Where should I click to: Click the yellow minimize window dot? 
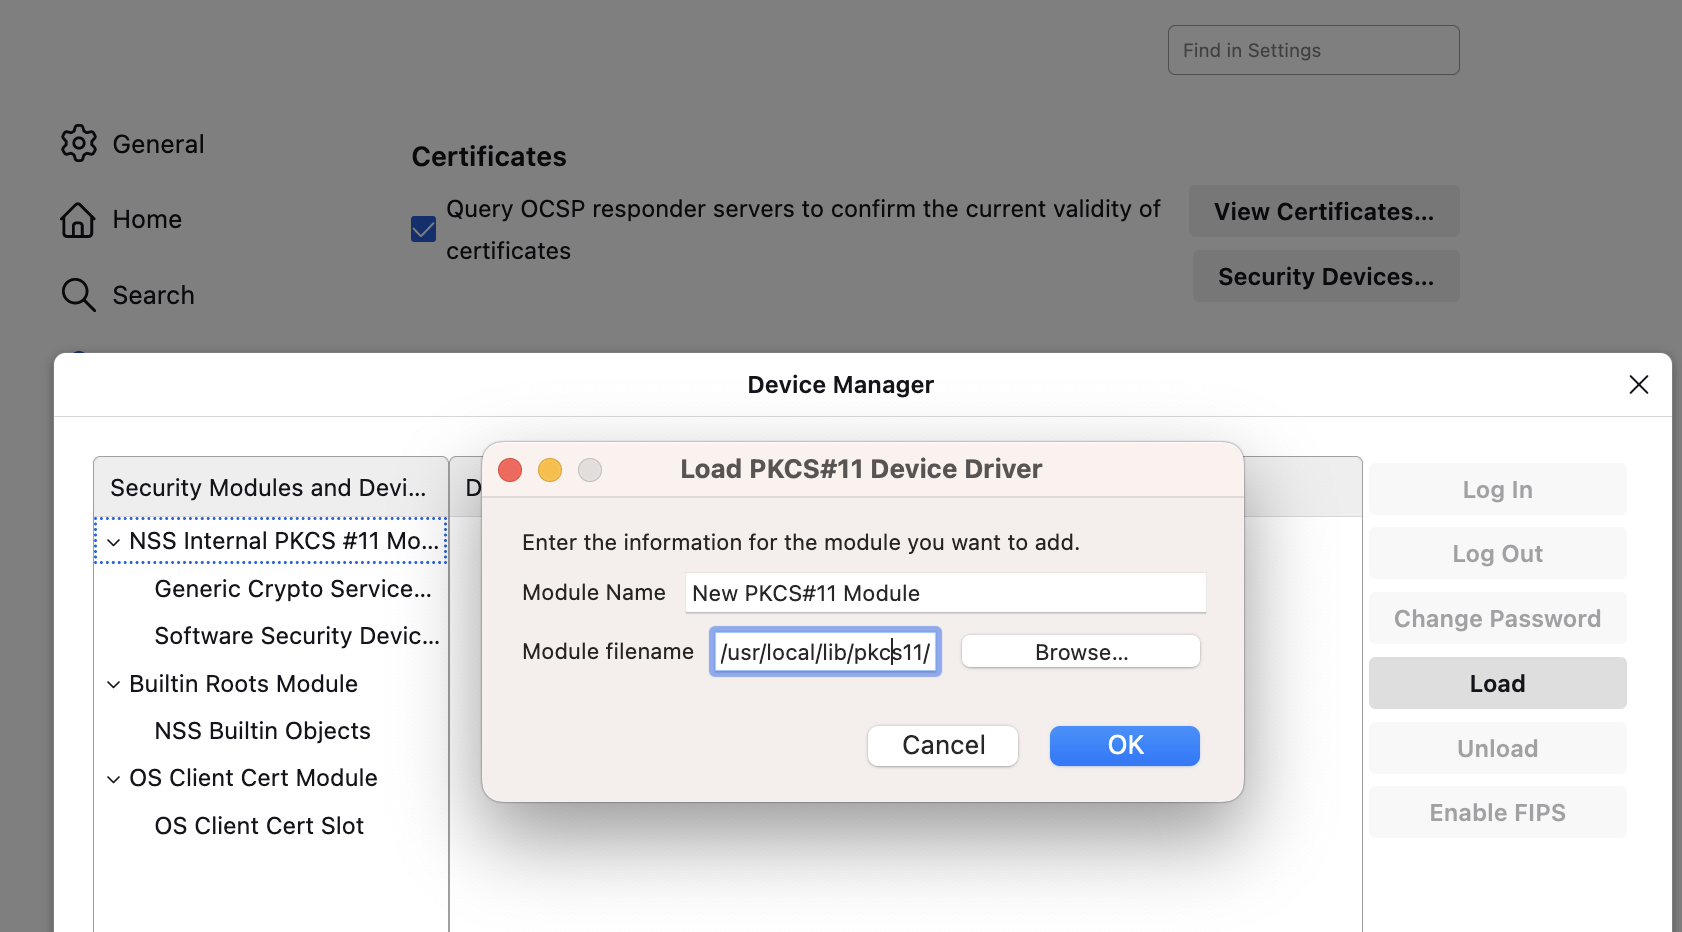coord(550,470)
